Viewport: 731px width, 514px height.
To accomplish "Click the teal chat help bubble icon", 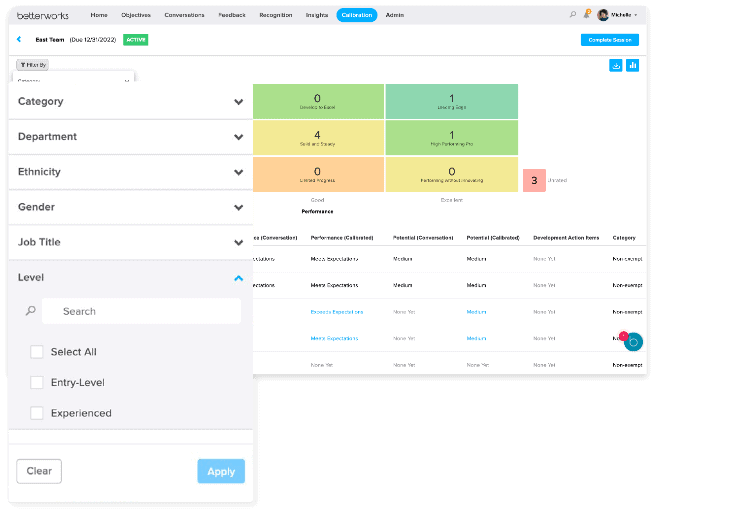I will pyautogui.click(x=633, y=342).
